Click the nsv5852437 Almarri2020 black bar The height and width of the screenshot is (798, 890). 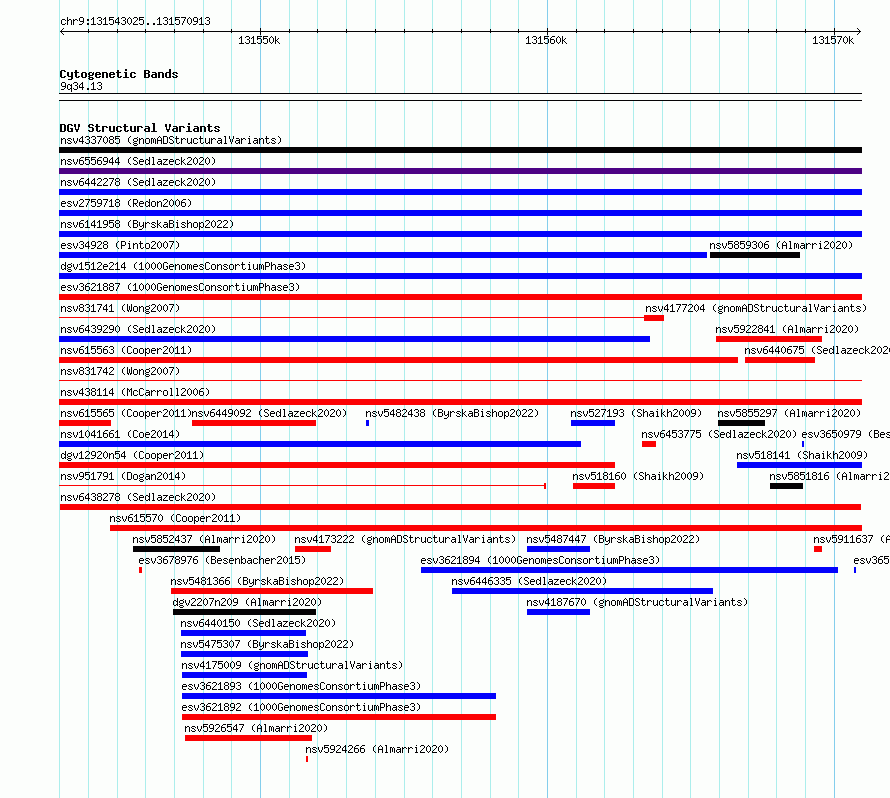pyautogui.click(x=177, y=549)
